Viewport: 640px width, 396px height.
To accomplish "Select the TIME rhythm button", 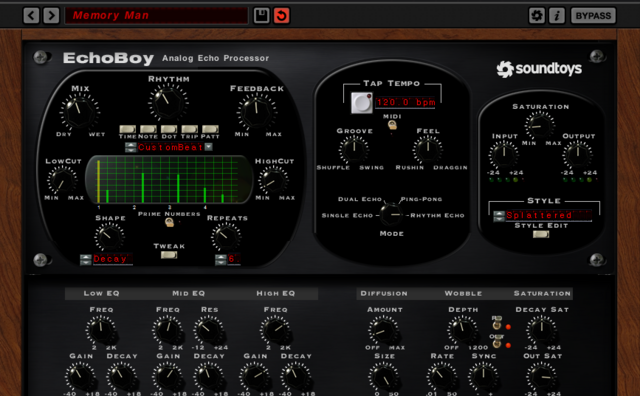I will (x=128, y=129).
